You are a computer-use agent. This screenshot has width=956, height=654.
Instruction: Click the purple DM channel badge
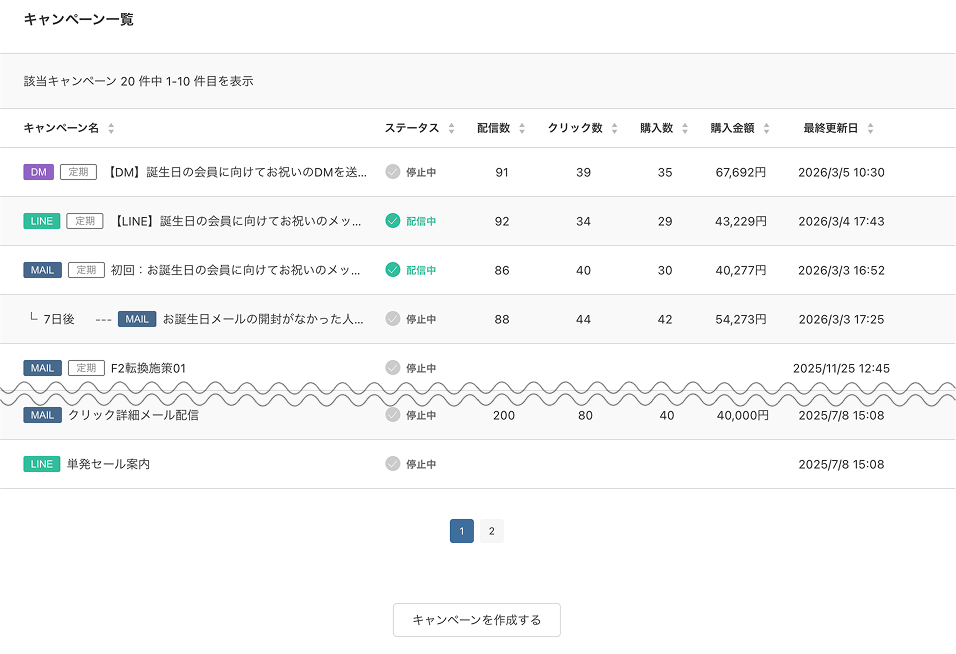(x=38, y=172)
